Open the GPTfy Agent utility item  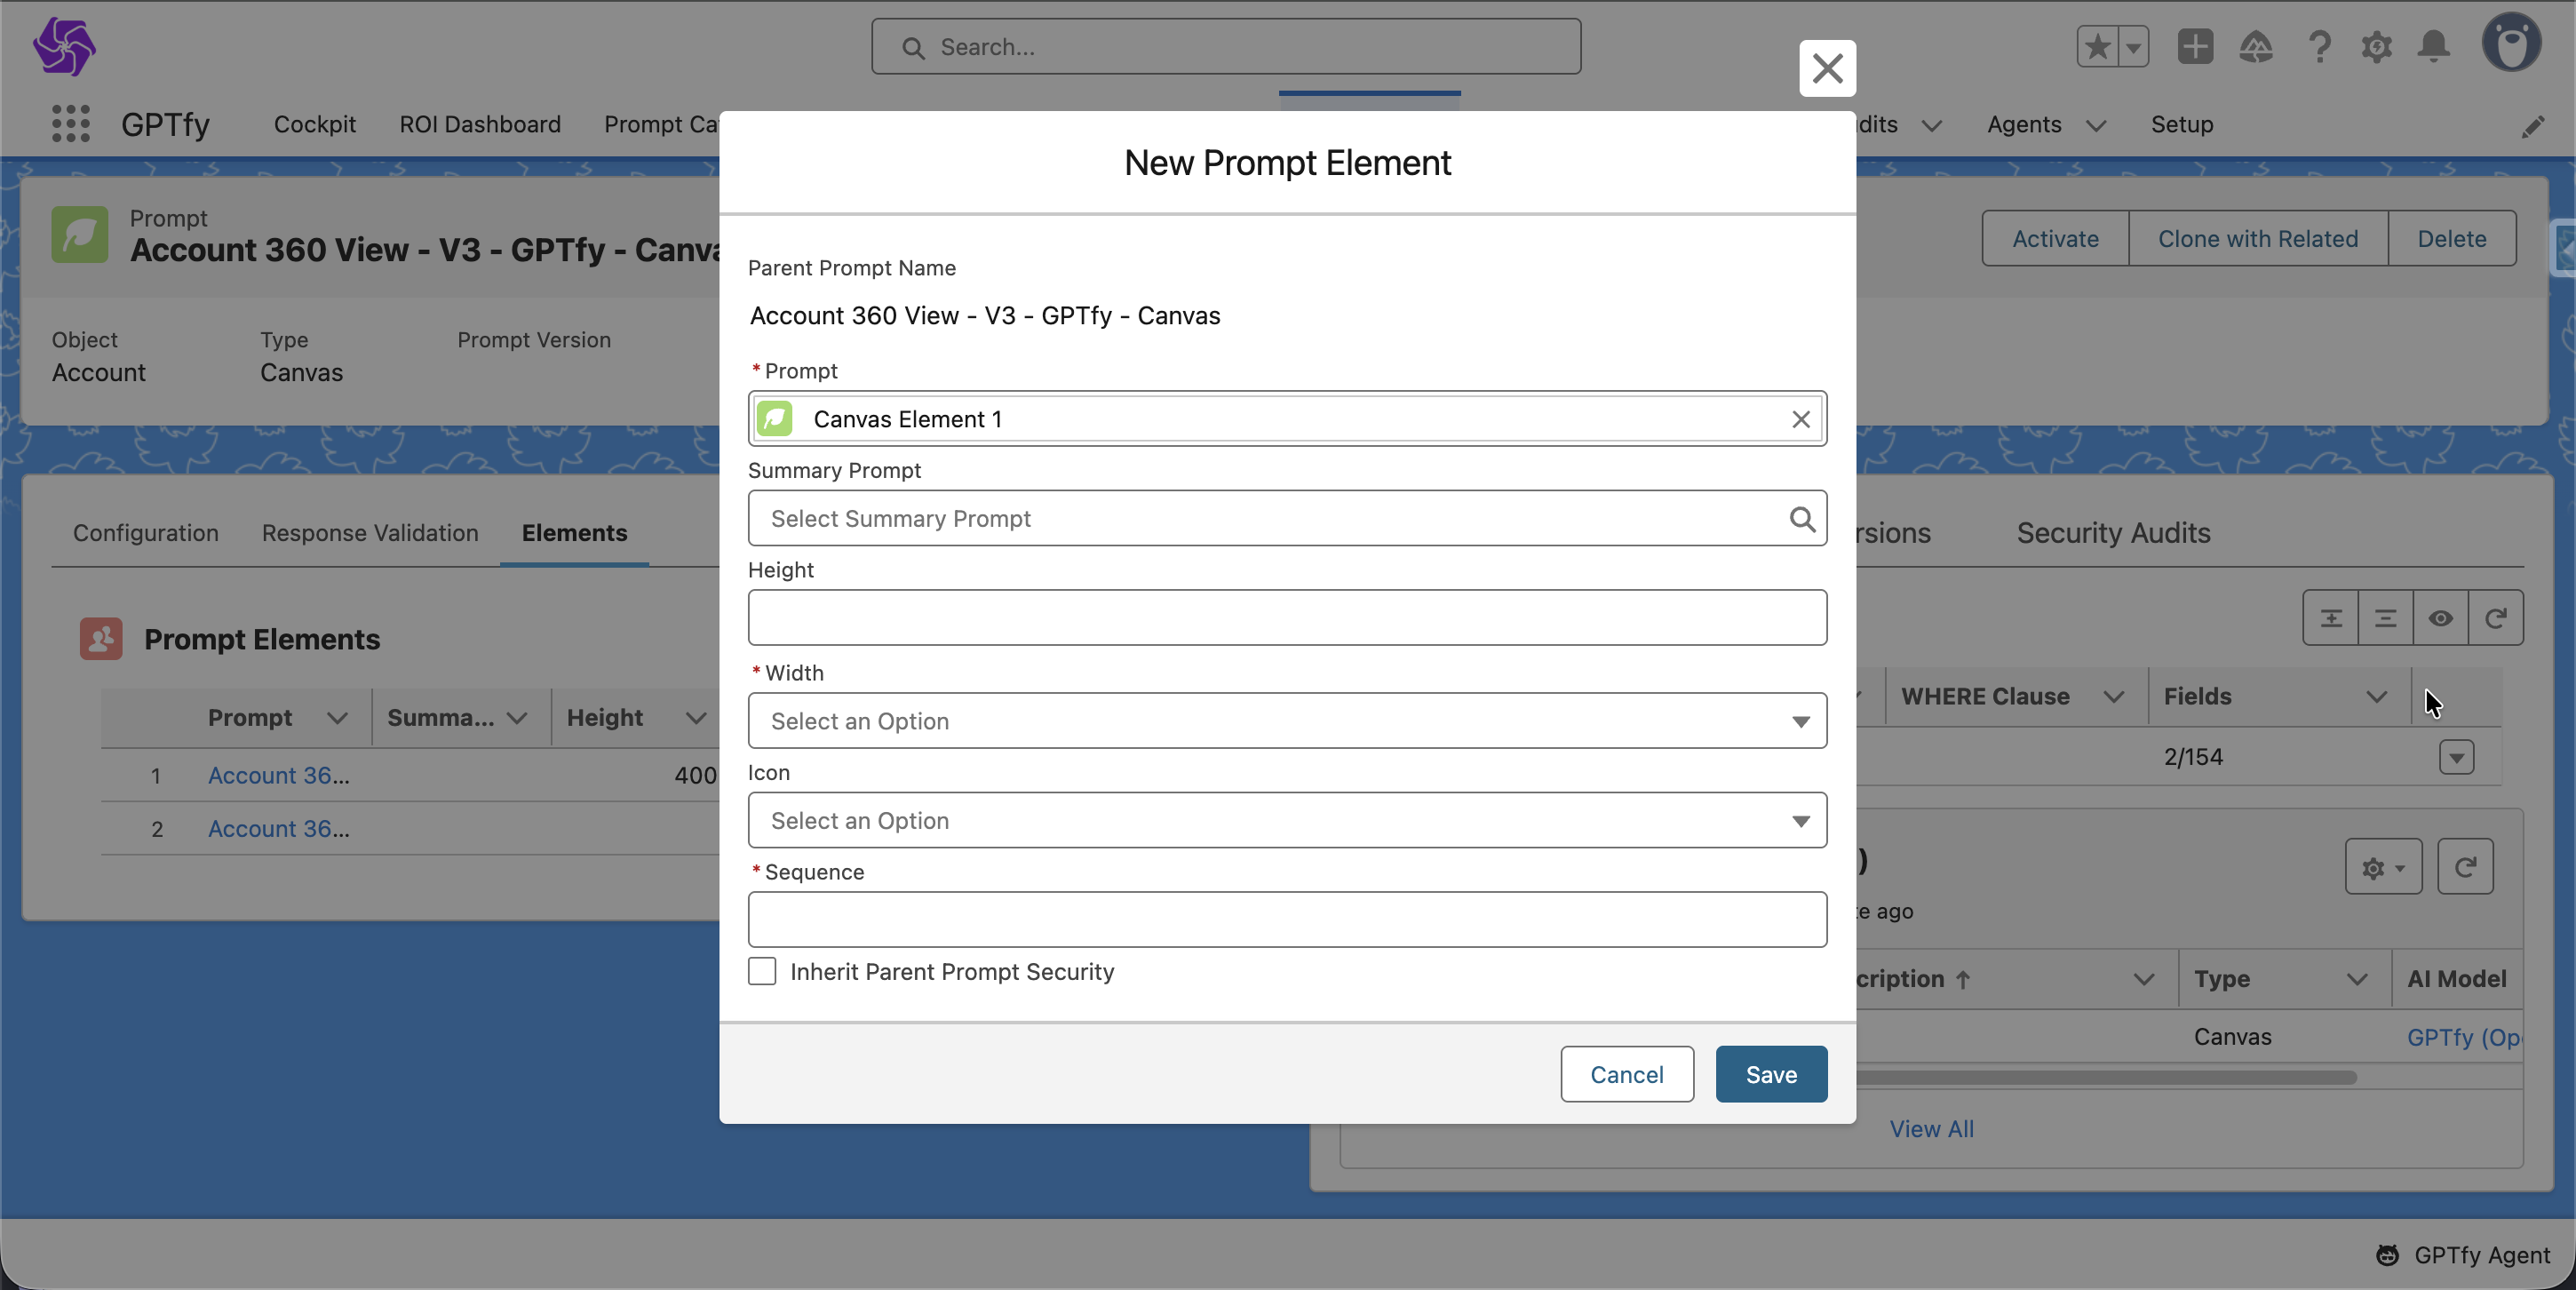click(2465, 1255)
